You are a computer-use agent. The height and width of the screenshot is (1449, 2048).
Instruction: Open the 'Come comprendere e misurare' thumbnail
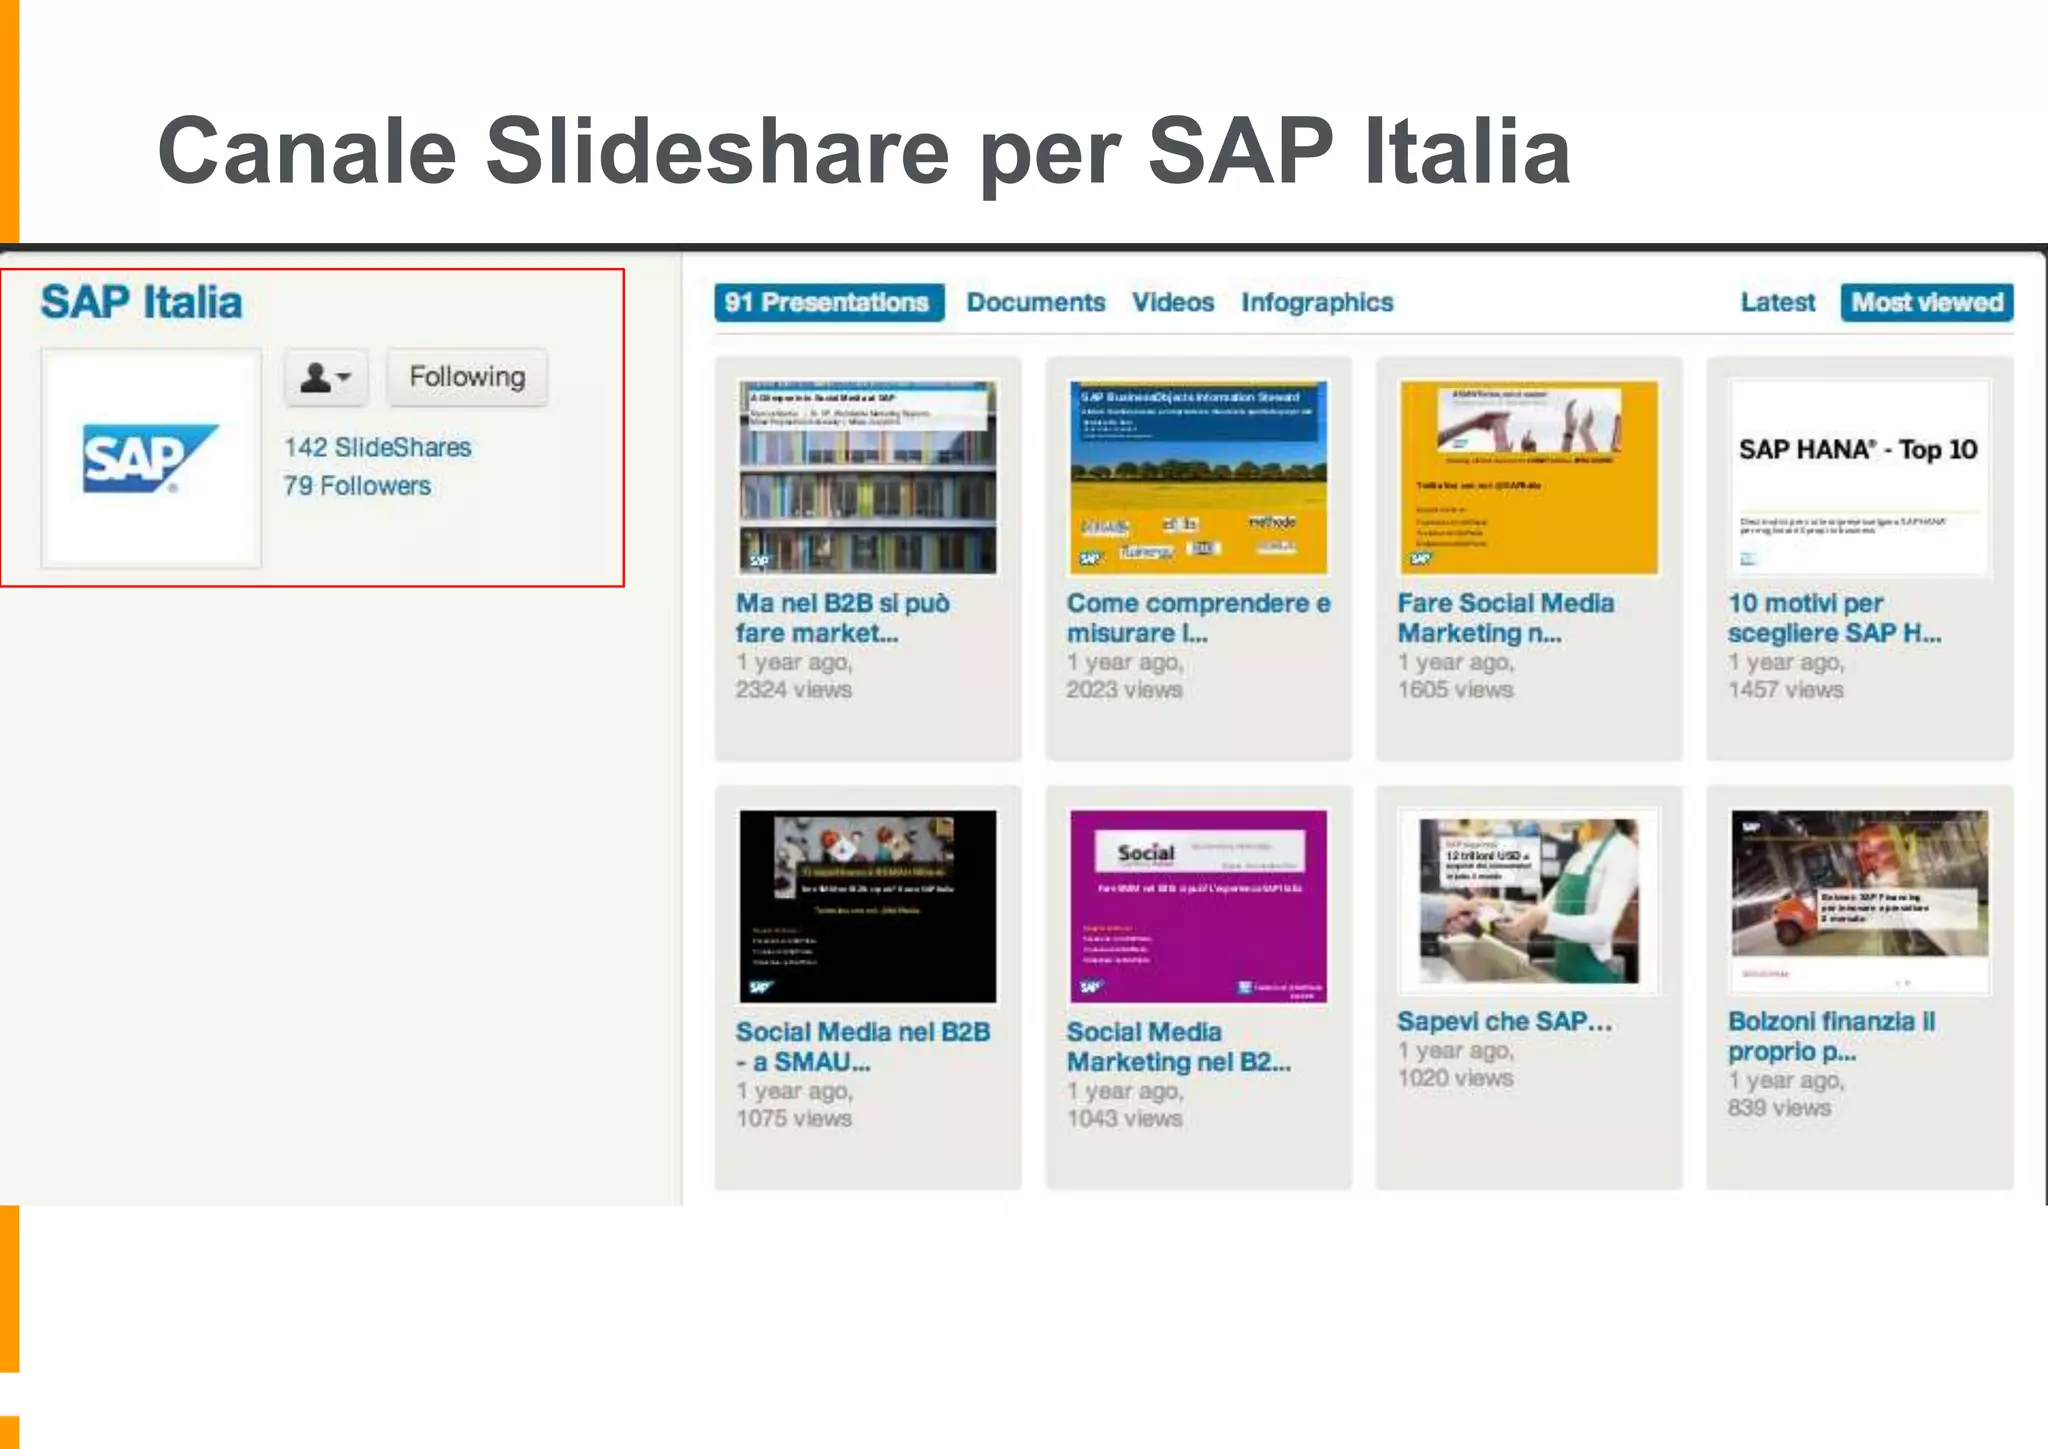(x=1198, y=477)
